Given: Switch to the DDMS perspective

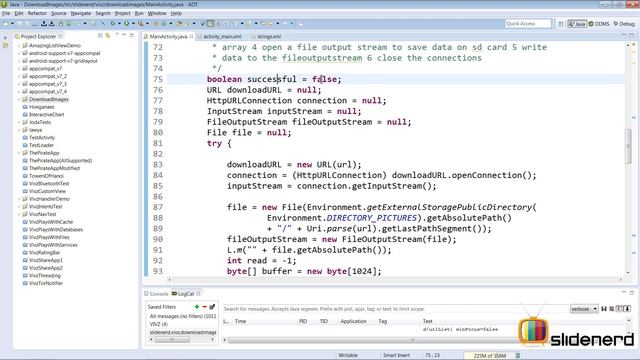Looking at the screenshot, I should 599,24.
